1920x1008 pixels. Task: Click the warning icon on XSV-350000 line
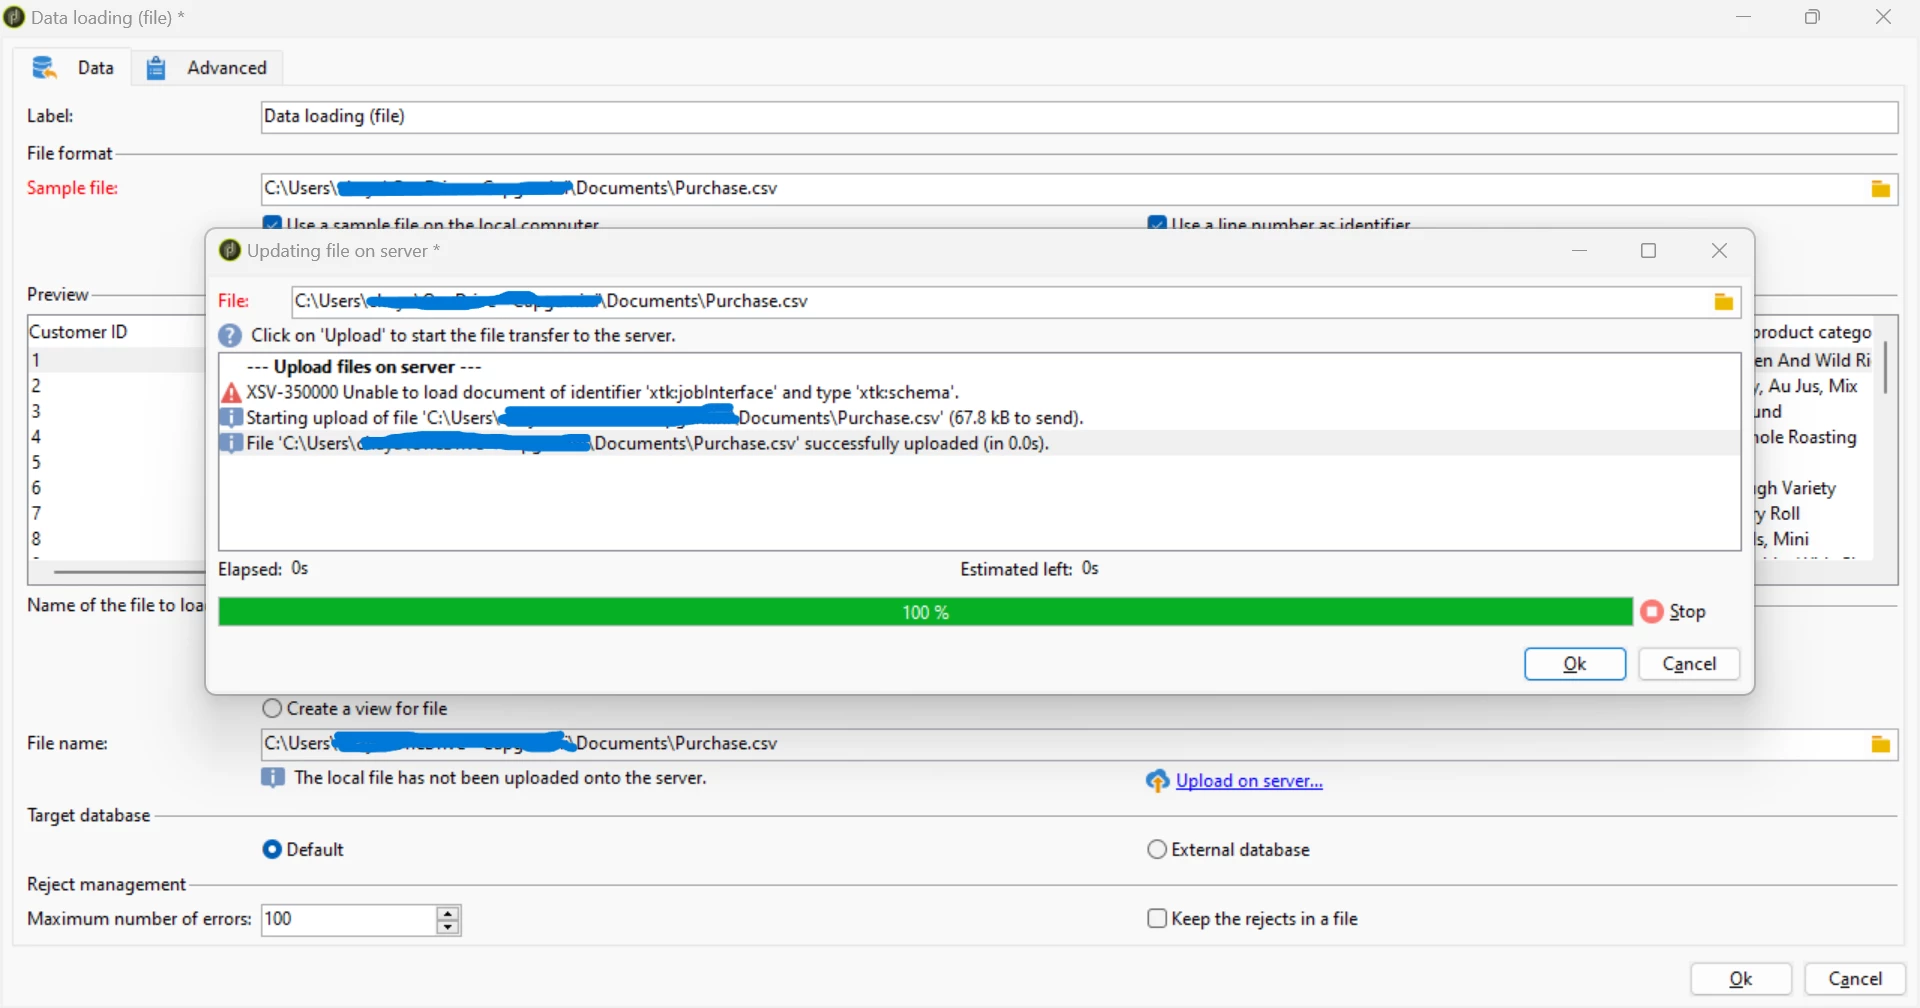click(231, 393)
